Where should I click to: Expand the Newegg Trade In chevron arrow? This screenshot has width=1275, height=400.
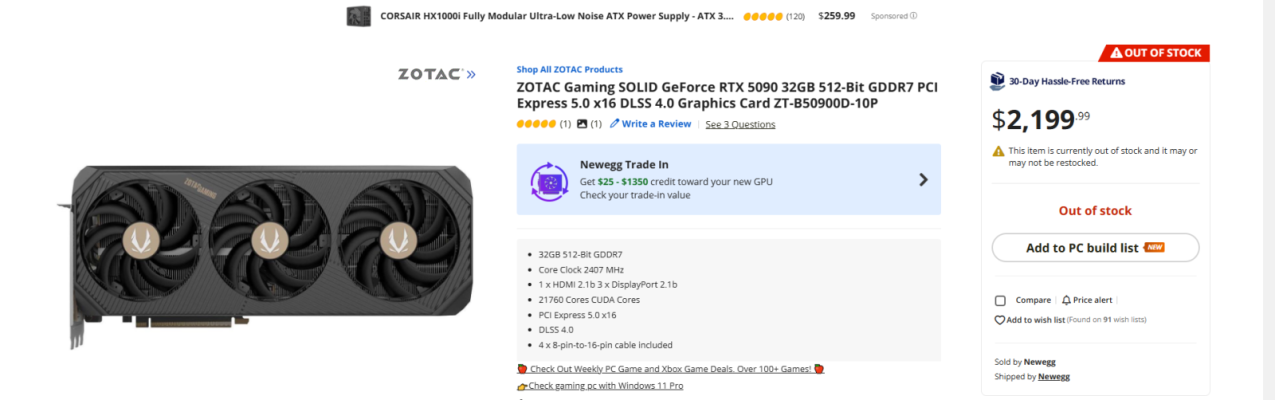coord(923,180)
